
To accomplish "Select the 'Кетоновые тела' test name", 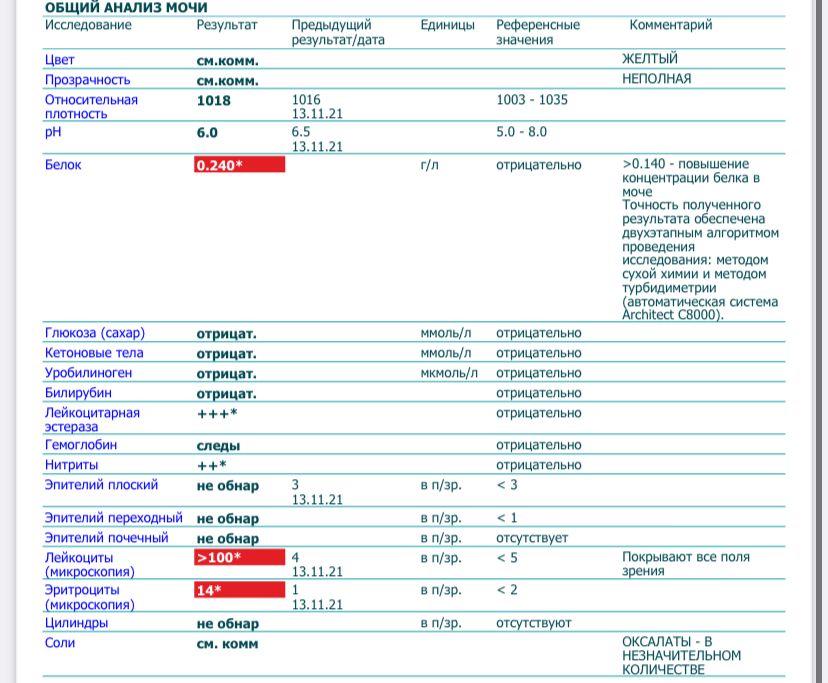I will point(94,353).
